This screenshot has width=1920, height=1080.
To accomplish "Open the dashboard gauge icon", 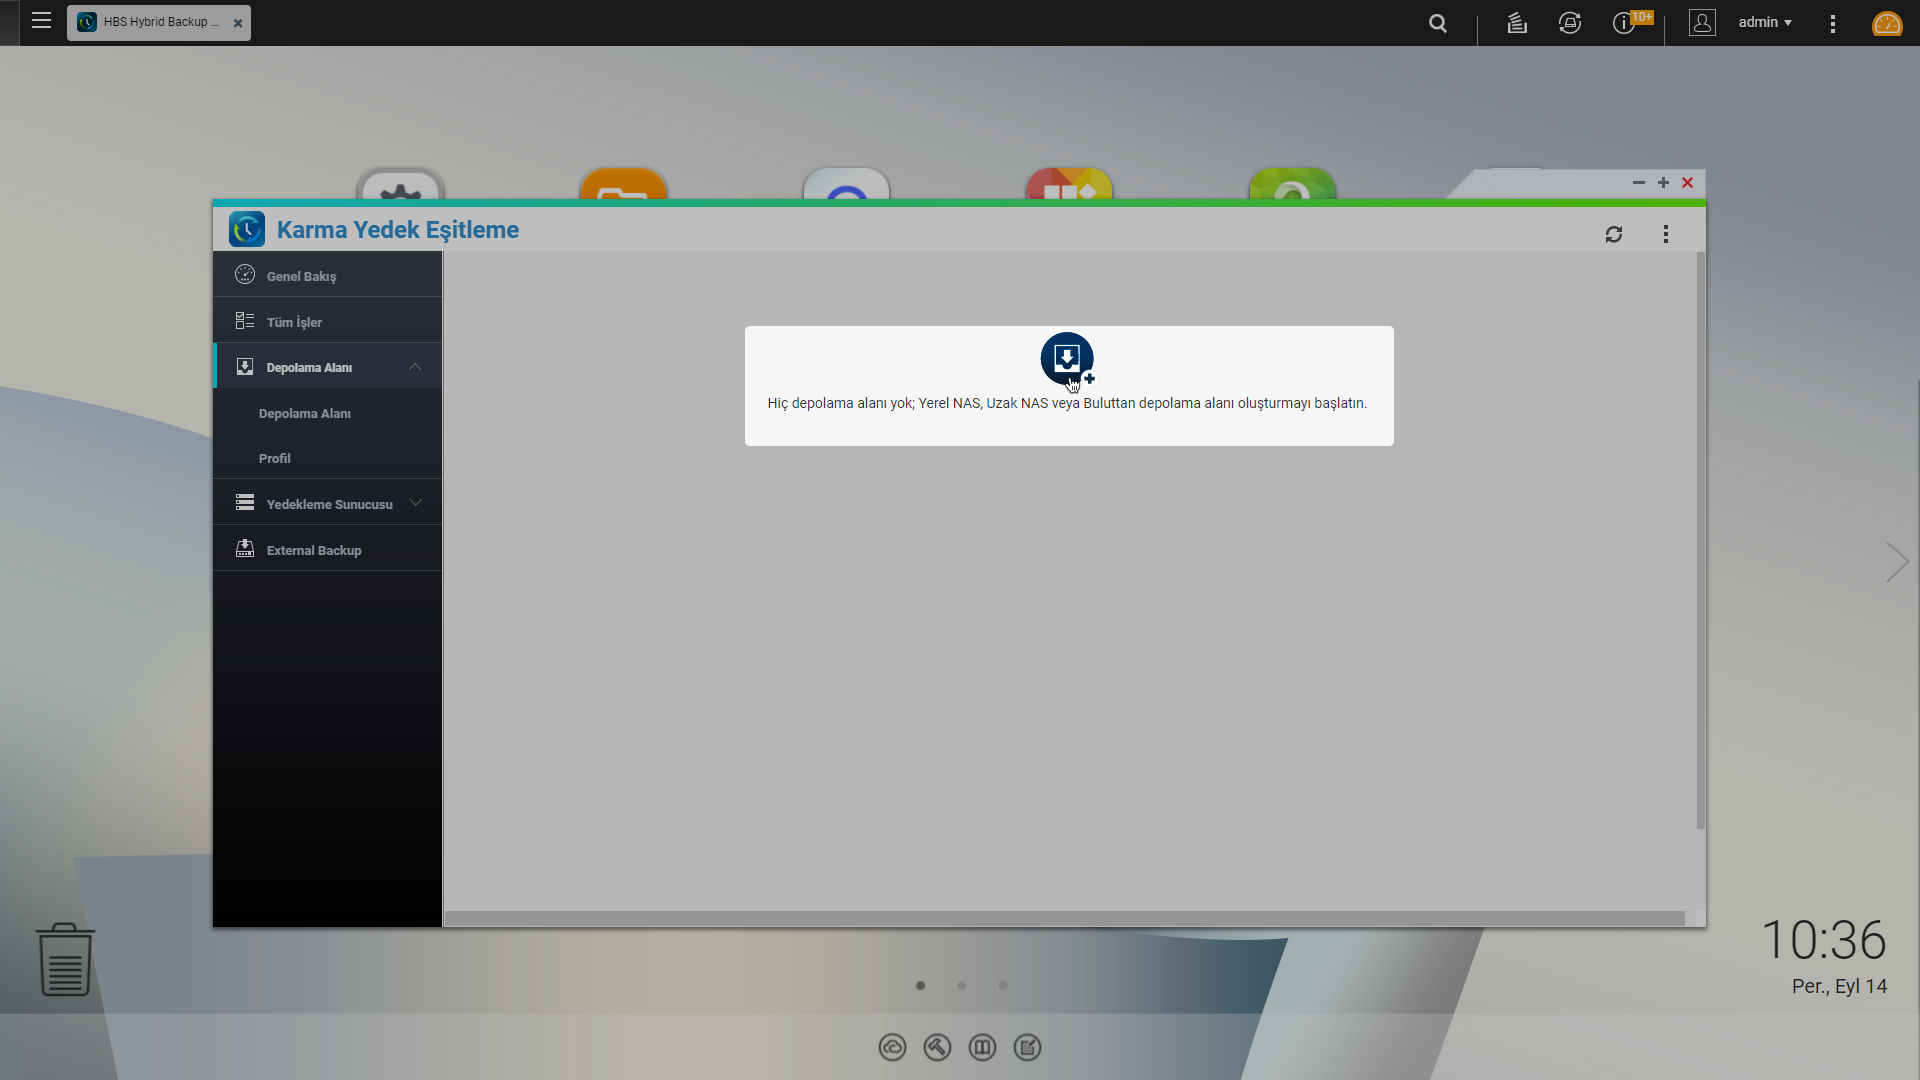I will point(1886,23).
